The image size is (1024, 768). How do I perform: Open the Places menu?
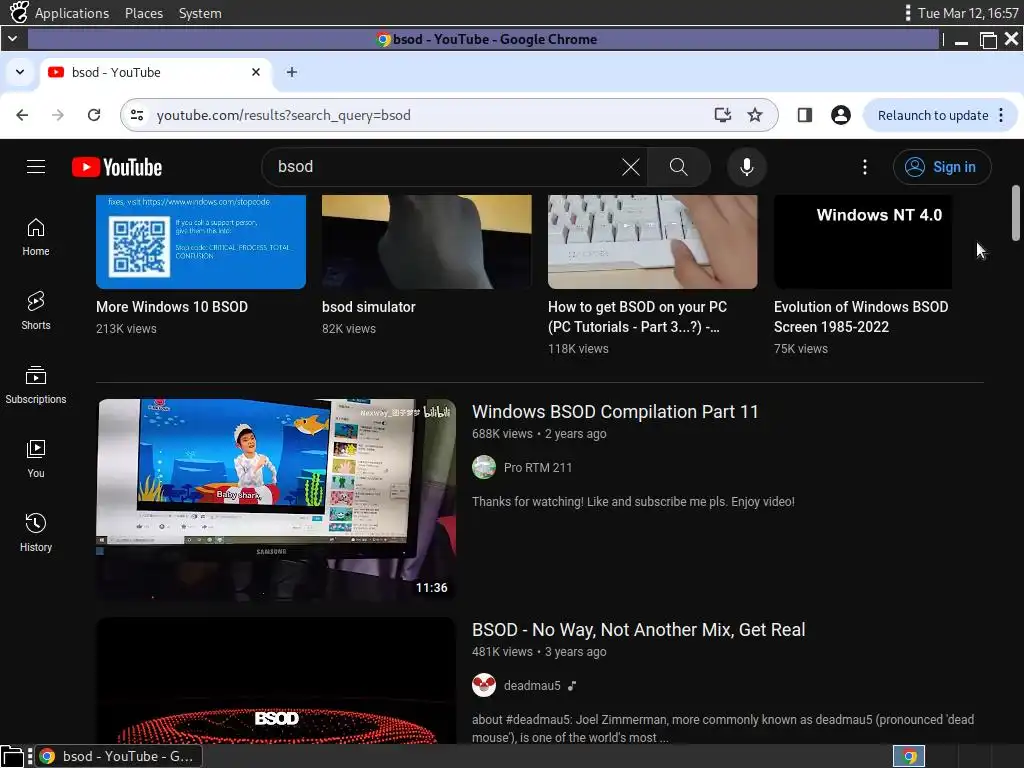coord(144,13)
